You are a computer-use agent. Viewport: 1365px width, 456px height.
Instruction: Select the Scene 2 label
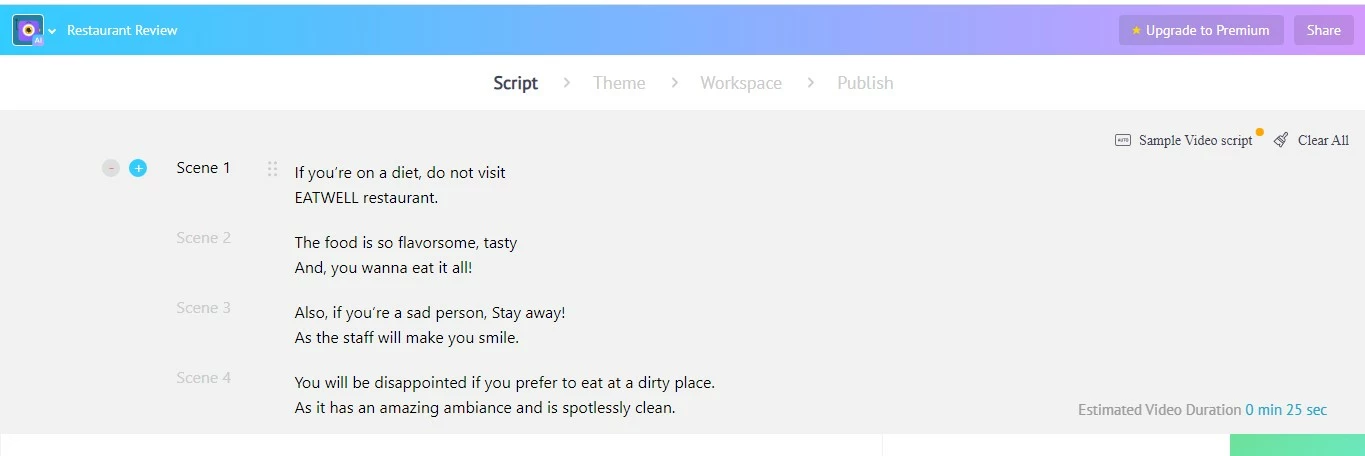click(204, 238)
